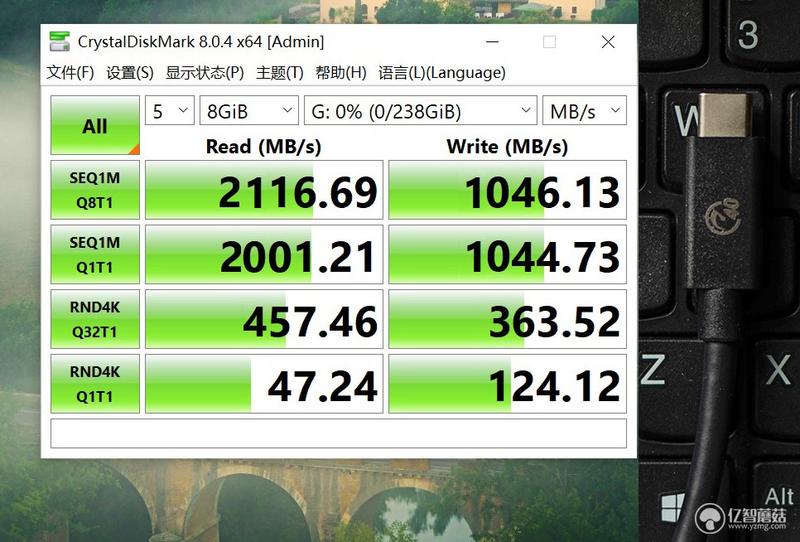800x542 pixels.
Task: Open the 设置(S) menu
Action: [x=130, y=72]
